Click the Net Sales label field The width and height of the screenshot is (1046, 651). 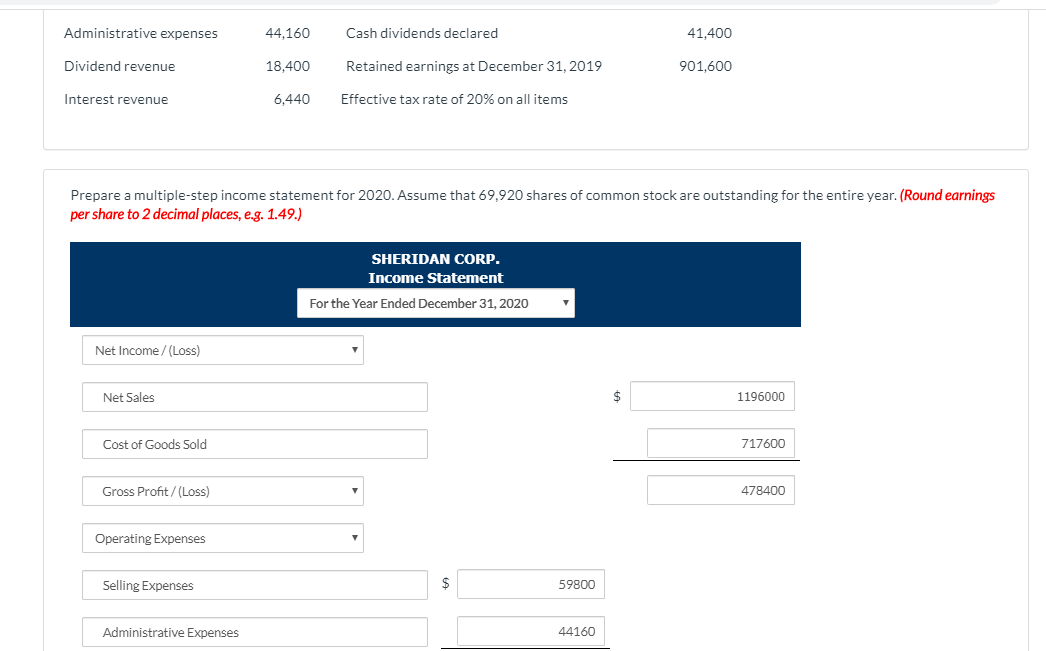pos(254,397)
